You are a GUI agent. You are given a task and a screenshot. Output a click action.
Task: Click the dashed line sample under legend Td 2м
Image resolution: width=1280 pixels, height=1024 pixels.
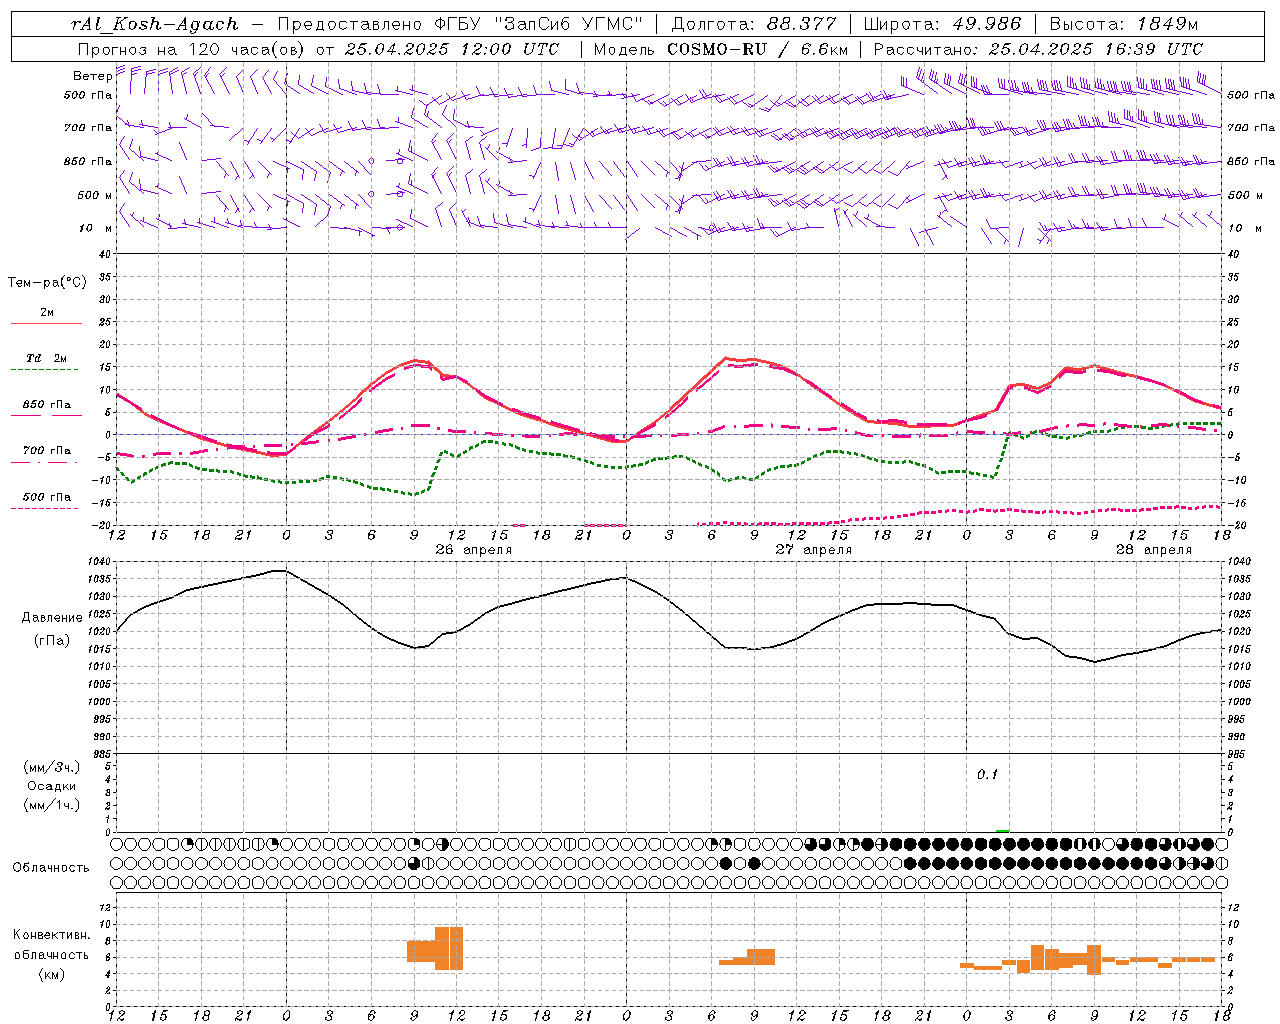pos(46,370)
